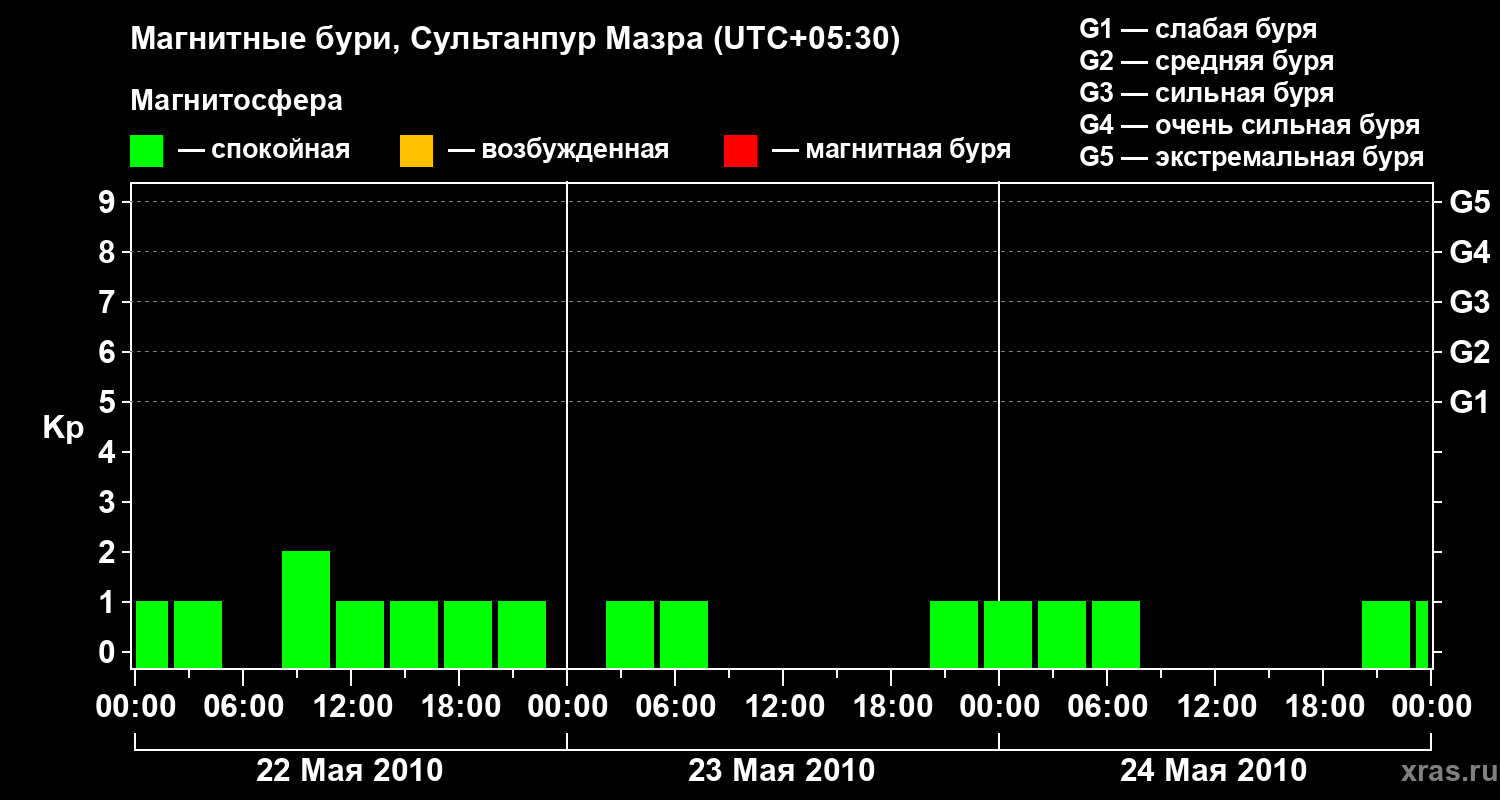
Task: Click the 18:00 time label for 22 Мая
Action: 459,707
